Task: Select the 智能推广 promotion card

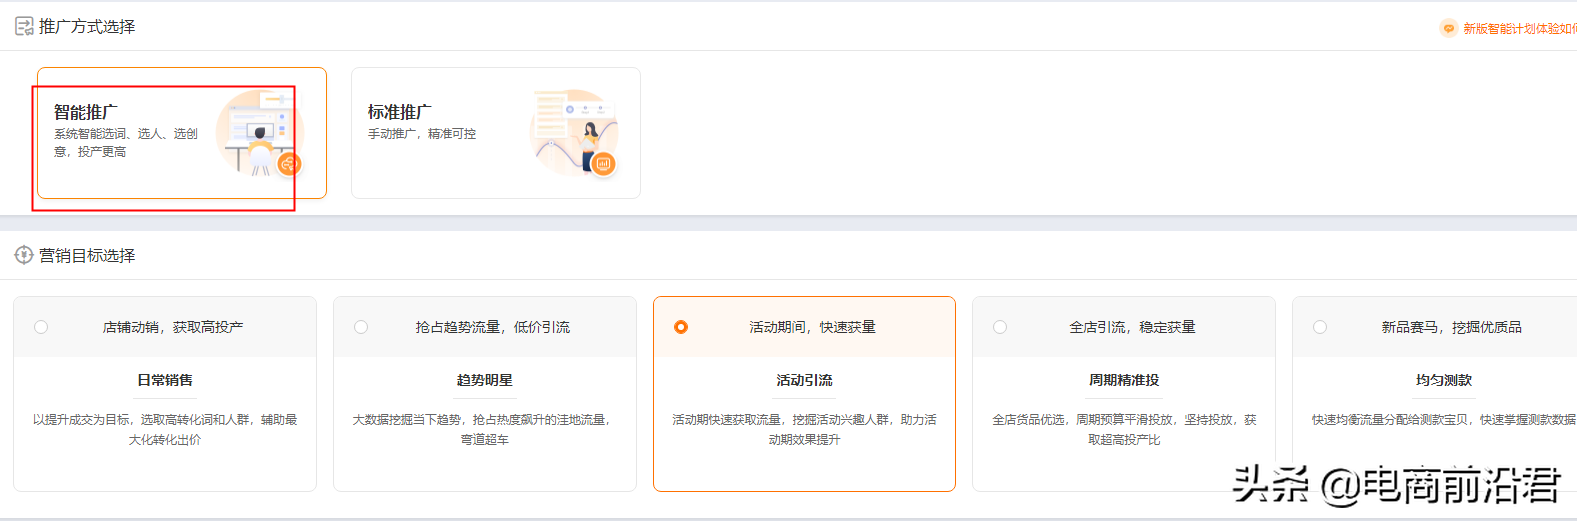Action: (182, 133)
